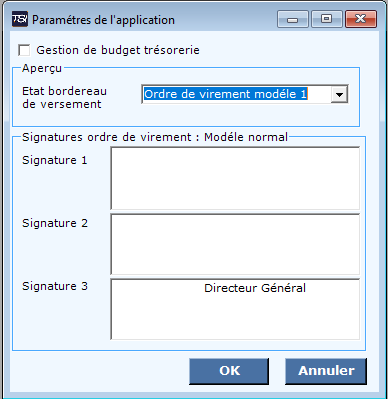Click the "Paramétres de l'application" title bar text

point(103,20)
